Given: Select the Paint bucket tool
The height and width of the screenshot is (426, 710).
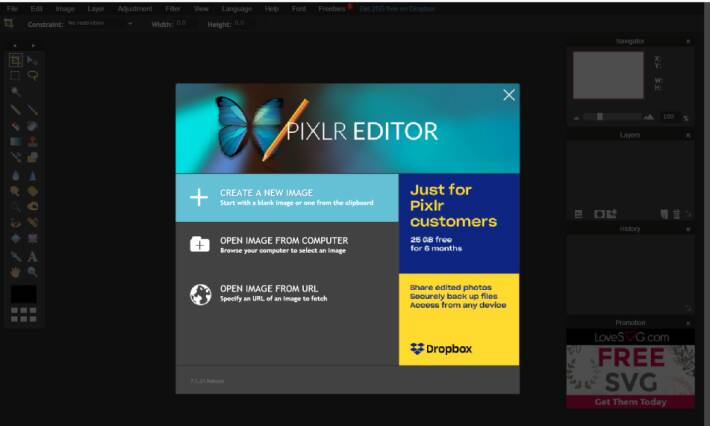Looking at the screenshot, I should pos(32,126).
